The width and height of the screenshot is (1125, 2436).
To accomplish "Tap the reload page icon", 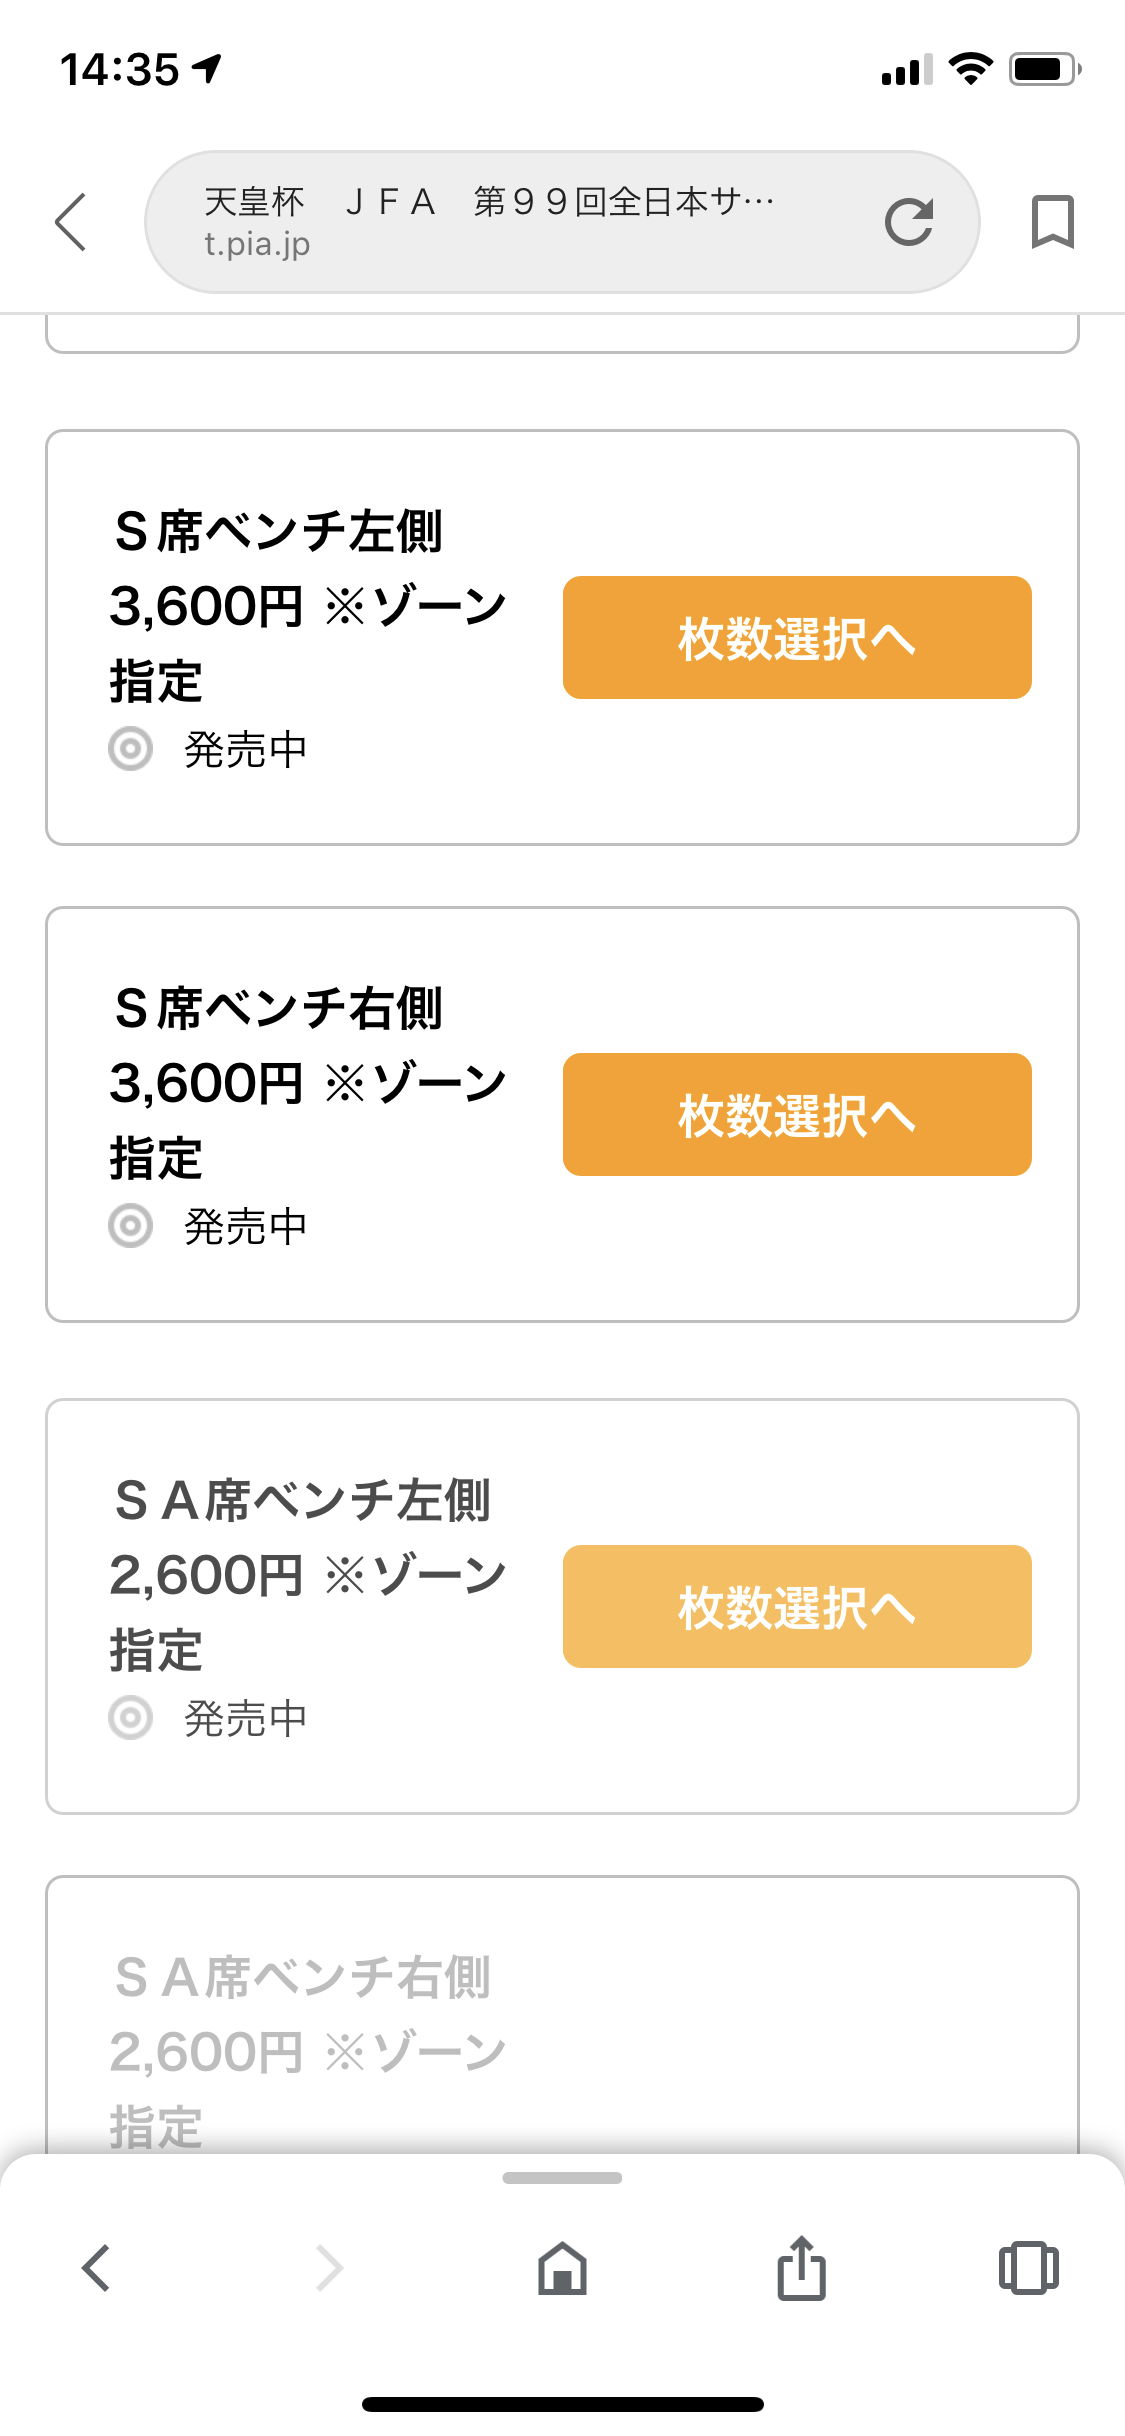I will pos(909,222).
